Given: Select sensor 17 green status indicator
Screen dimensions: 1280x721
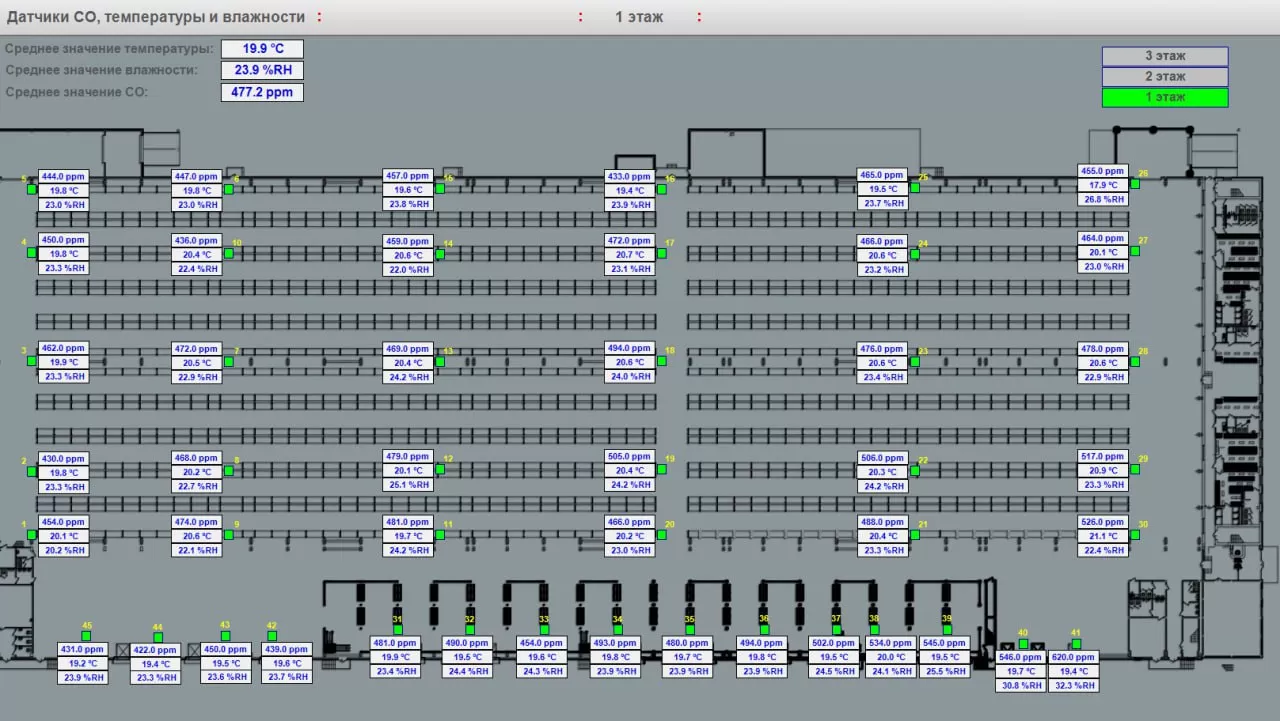Looking at the screenshot, I should point(661,254).
